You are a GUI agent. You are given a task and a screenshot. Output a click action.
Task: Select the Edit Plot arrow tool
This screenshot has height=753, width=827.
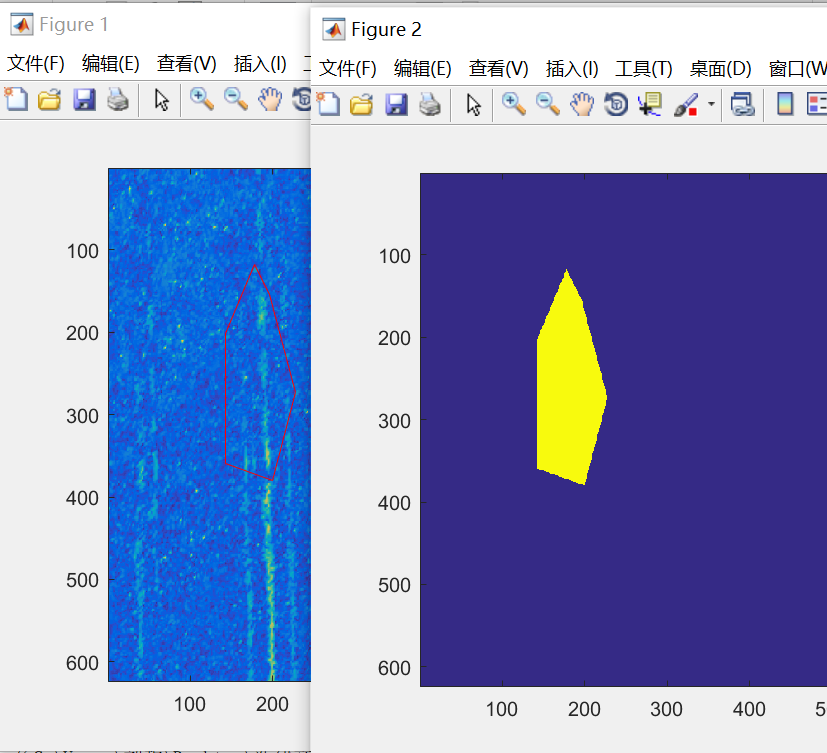coord(476,104)
